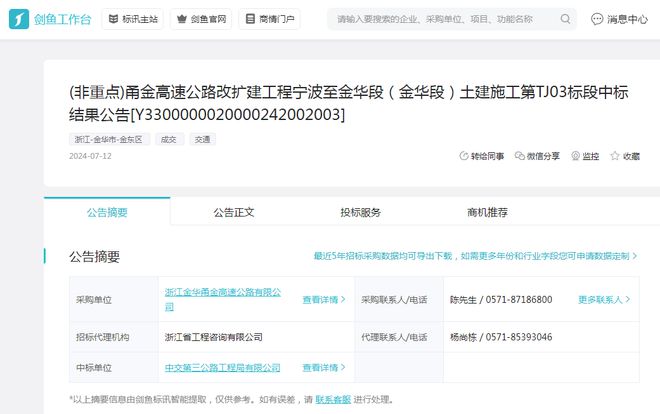Open 商情门户 from the top bar

click(269, 19)
